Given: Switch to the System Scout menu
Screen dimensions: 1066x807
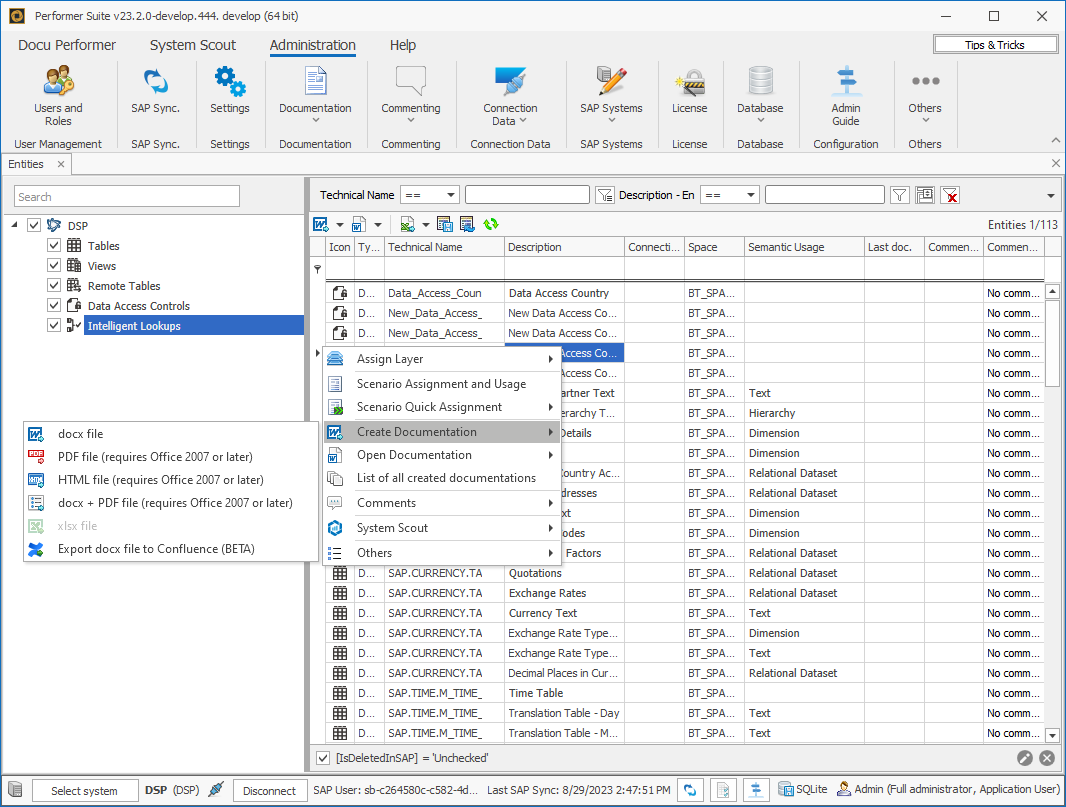Looking at the screenshot, I should click(192, 45).
